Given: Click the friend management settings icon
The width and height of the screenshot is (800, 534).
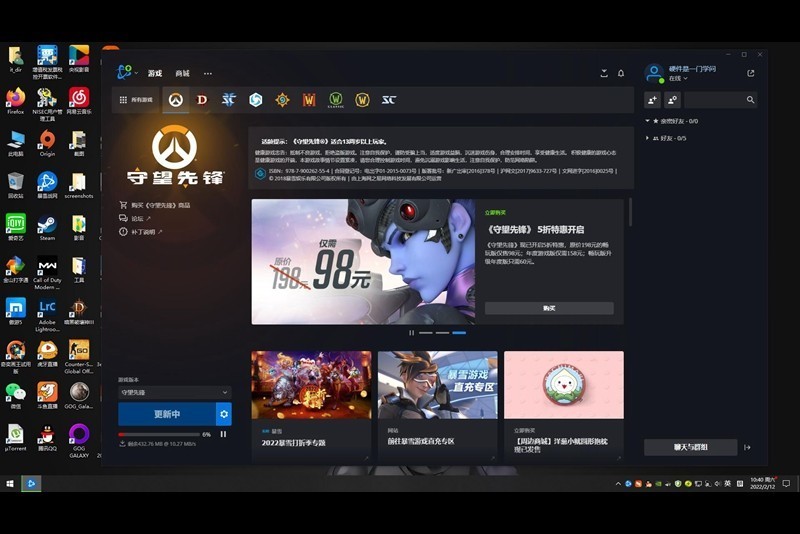Looking at the screenshot, I should click(672, 100).
